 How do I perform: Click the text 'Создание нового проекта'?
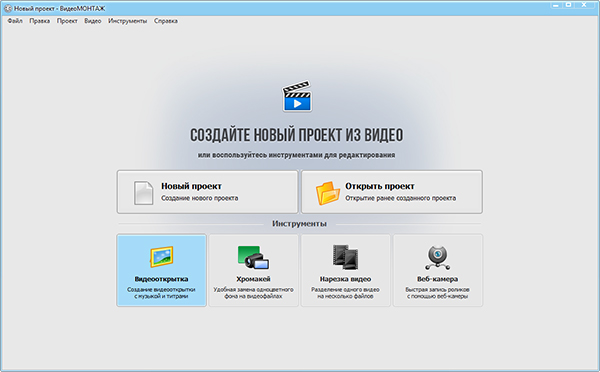199,198
